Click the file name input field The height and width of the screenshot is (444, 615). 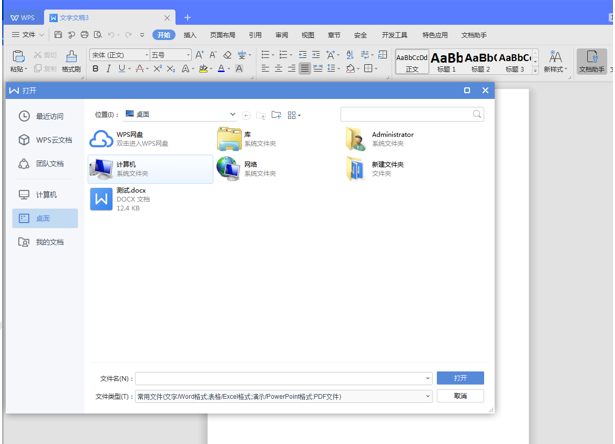279,378
